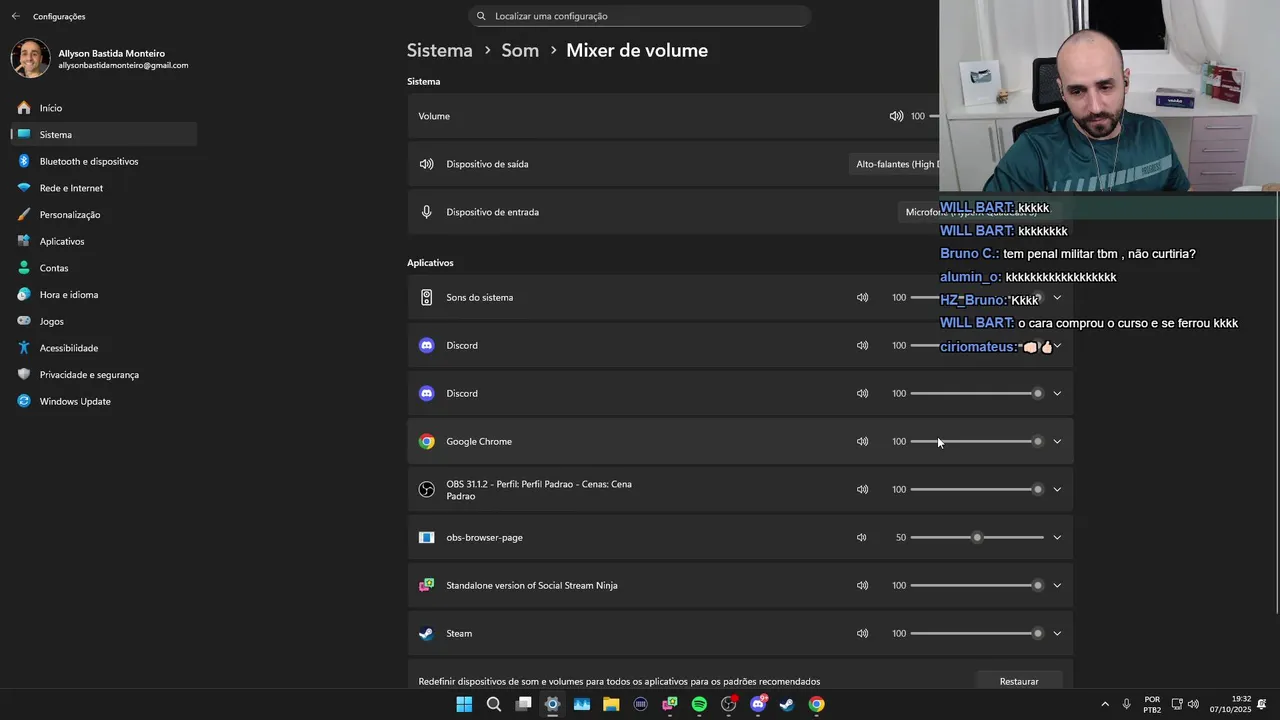
Task: Open Spotify from the taskbar
Action: coord(699,704)
